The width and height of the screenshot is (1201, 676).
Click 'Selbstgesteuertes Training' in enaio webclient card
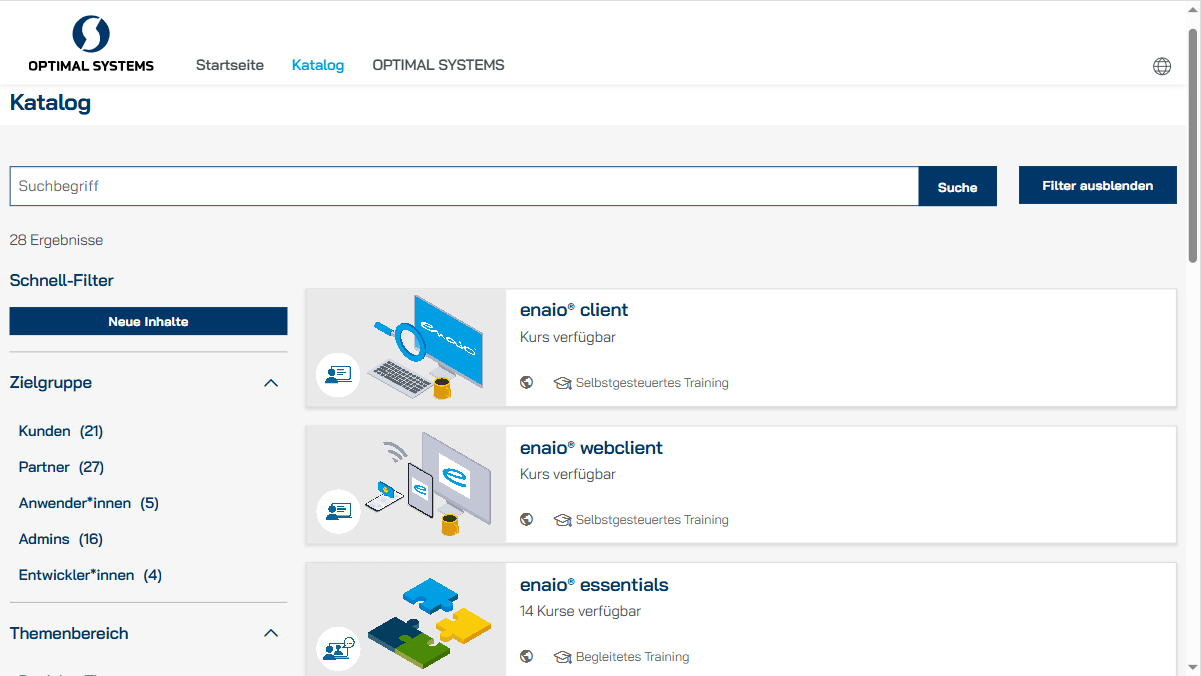(652, 520)
